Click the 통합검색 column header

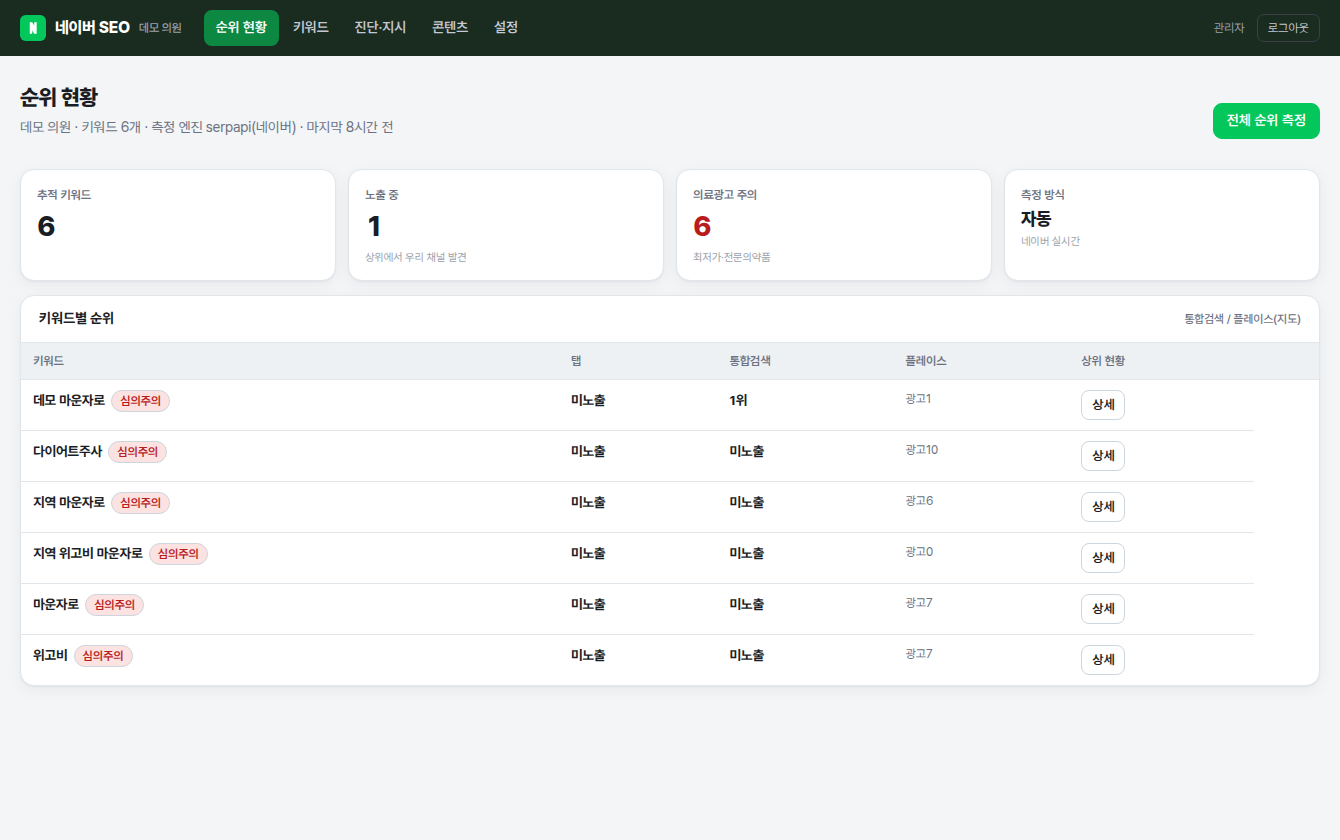pyautogui.click(x=750, y=361)
